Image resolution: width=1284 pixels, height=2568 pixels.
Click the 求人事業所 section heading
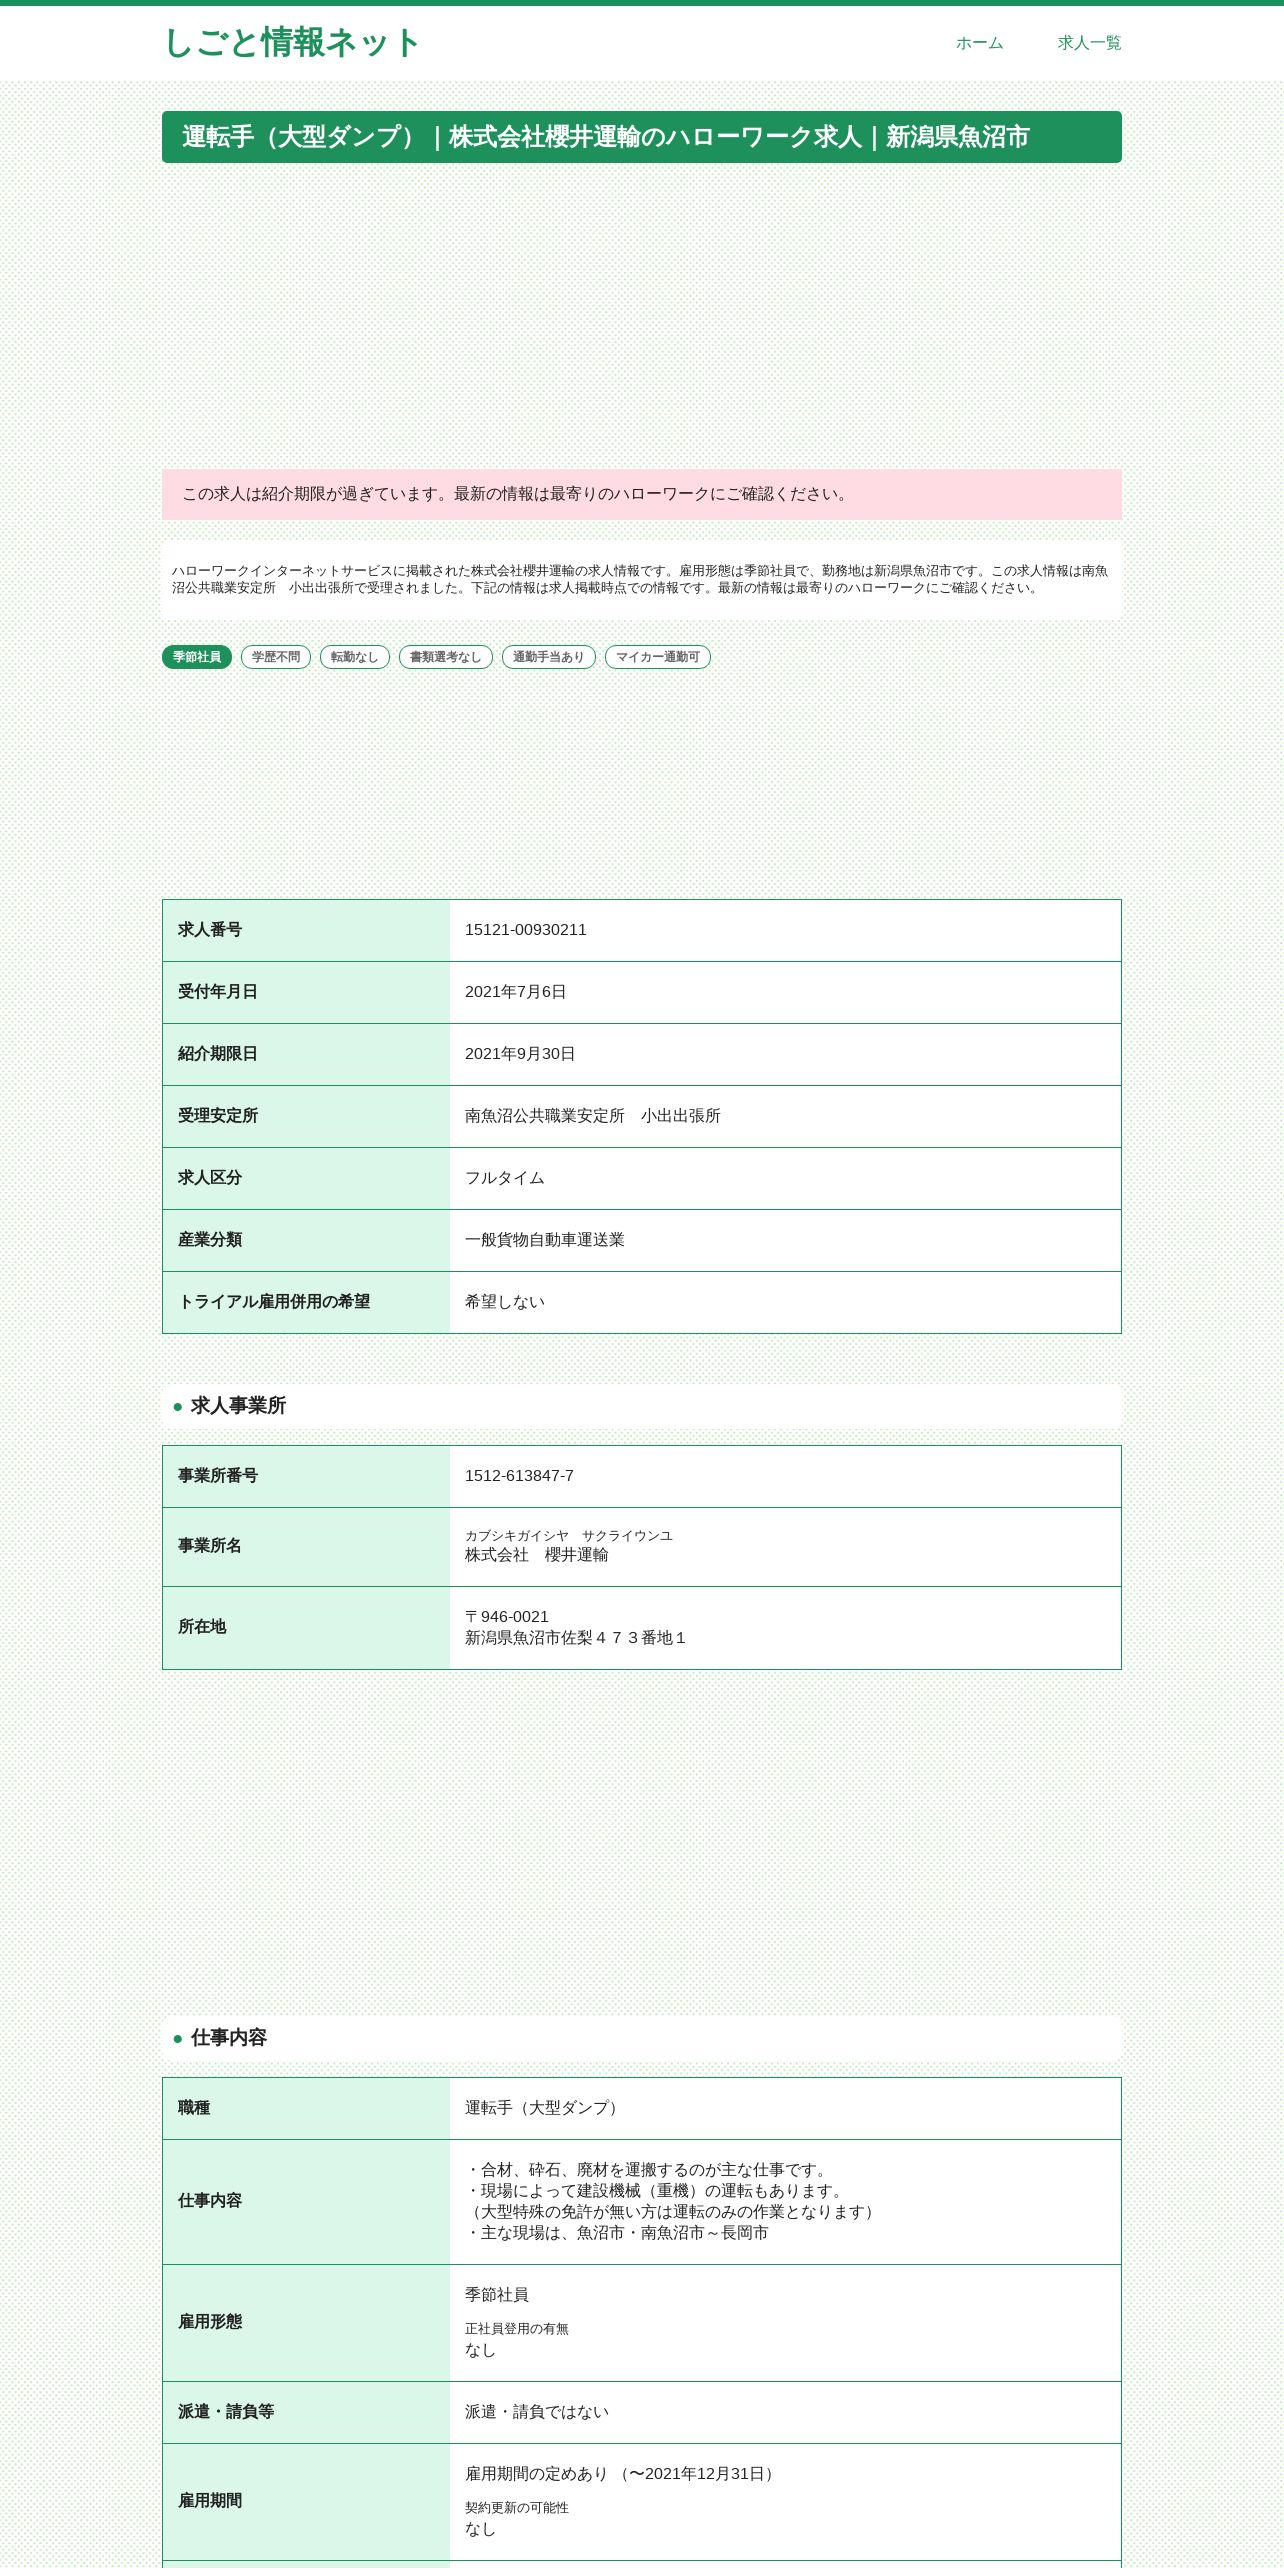pyautogui.click(x=642, y=1406)
